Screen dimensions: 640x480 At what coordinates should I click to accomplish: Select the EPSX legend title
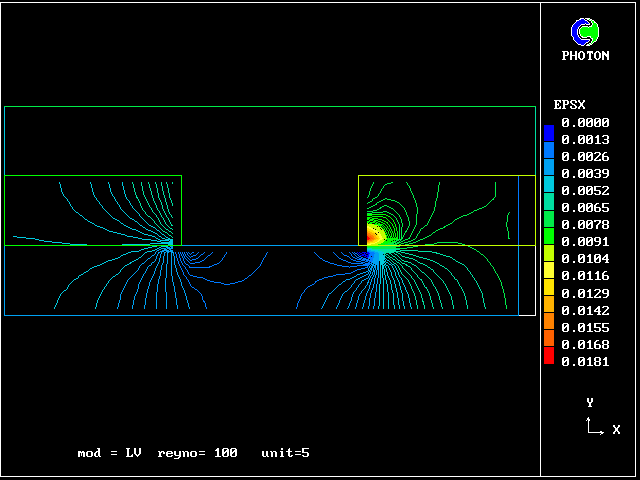[569, 104]
